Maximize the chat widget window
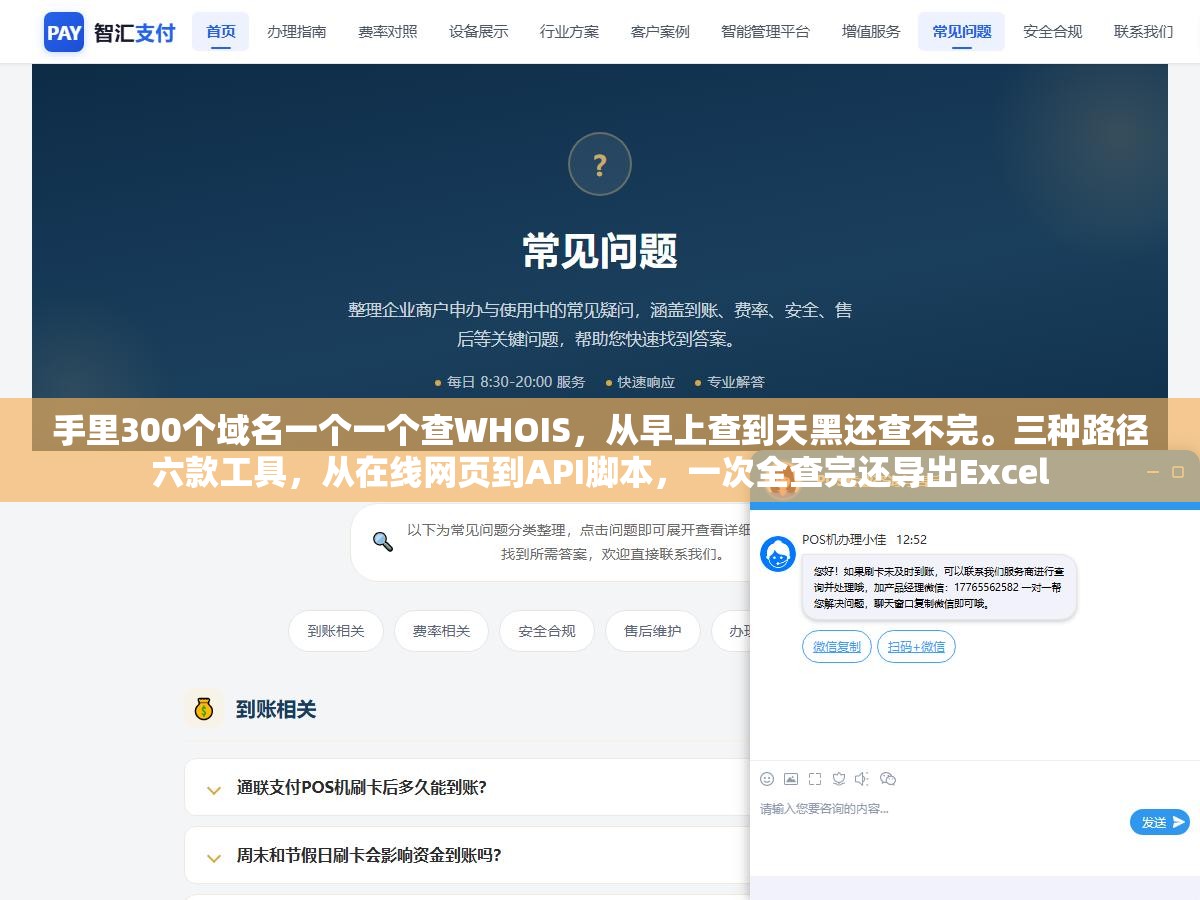The width and height of the screenshot is (1200, 900). point(1177,472)
